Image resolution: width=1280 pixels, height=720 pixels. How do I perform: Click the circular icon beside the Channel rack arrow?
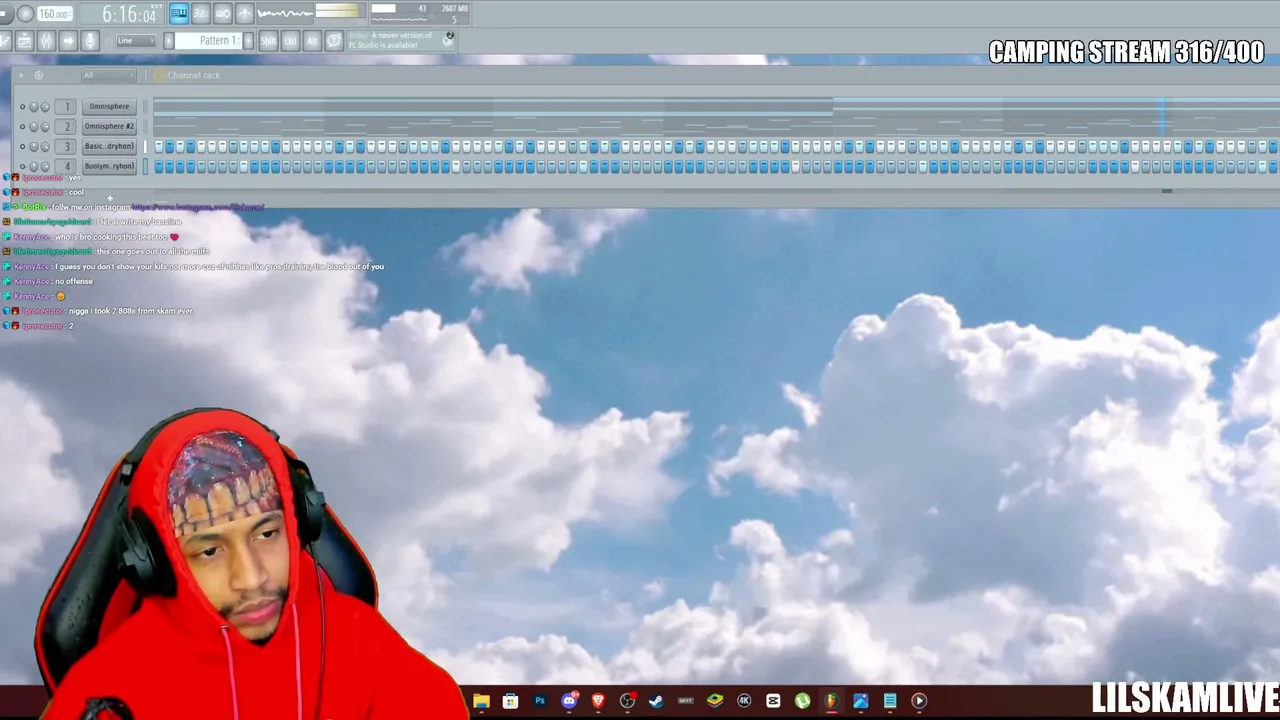click(x=39, y=75)
